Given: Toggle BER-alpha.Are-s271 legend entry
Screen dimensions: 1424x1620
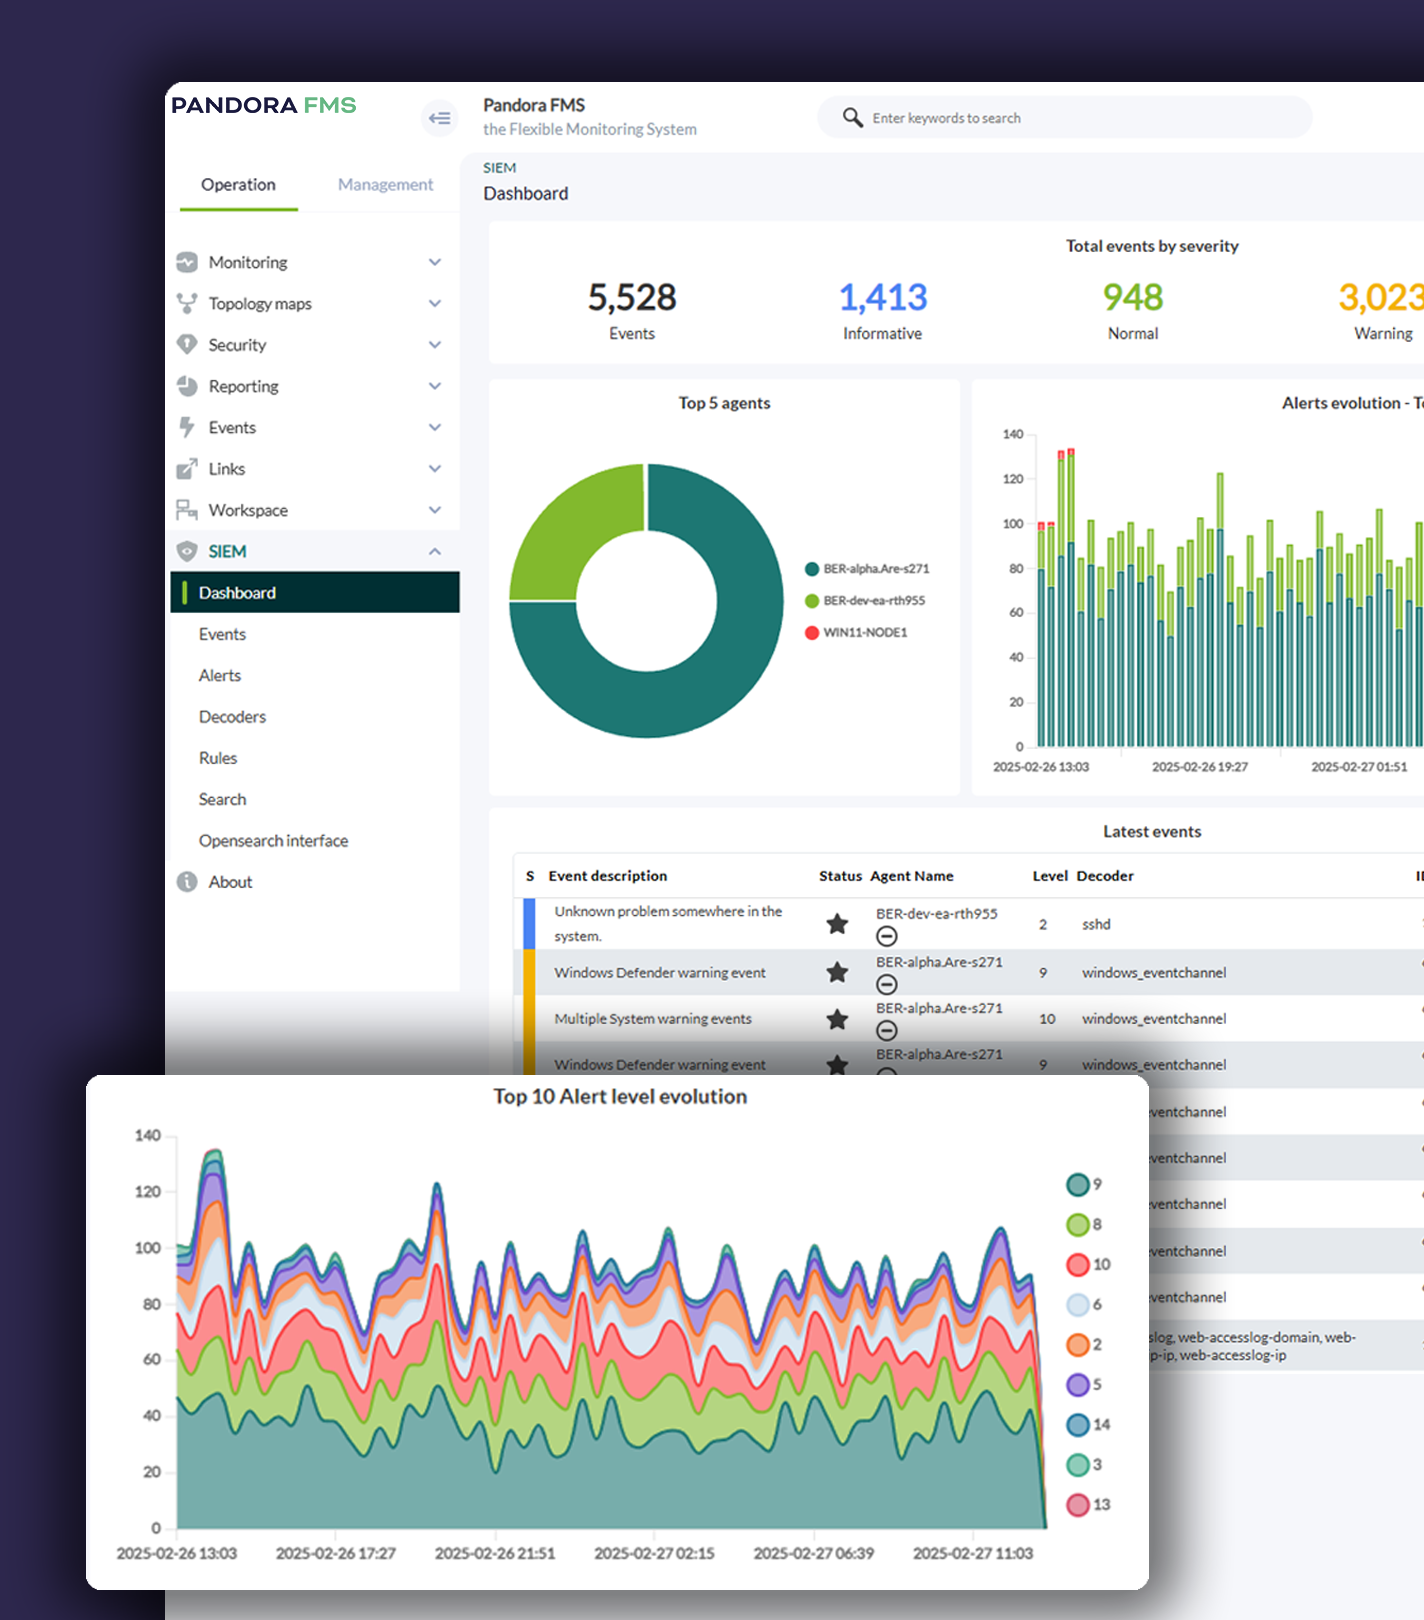Looking at the screenshot, I should (867, 569).
